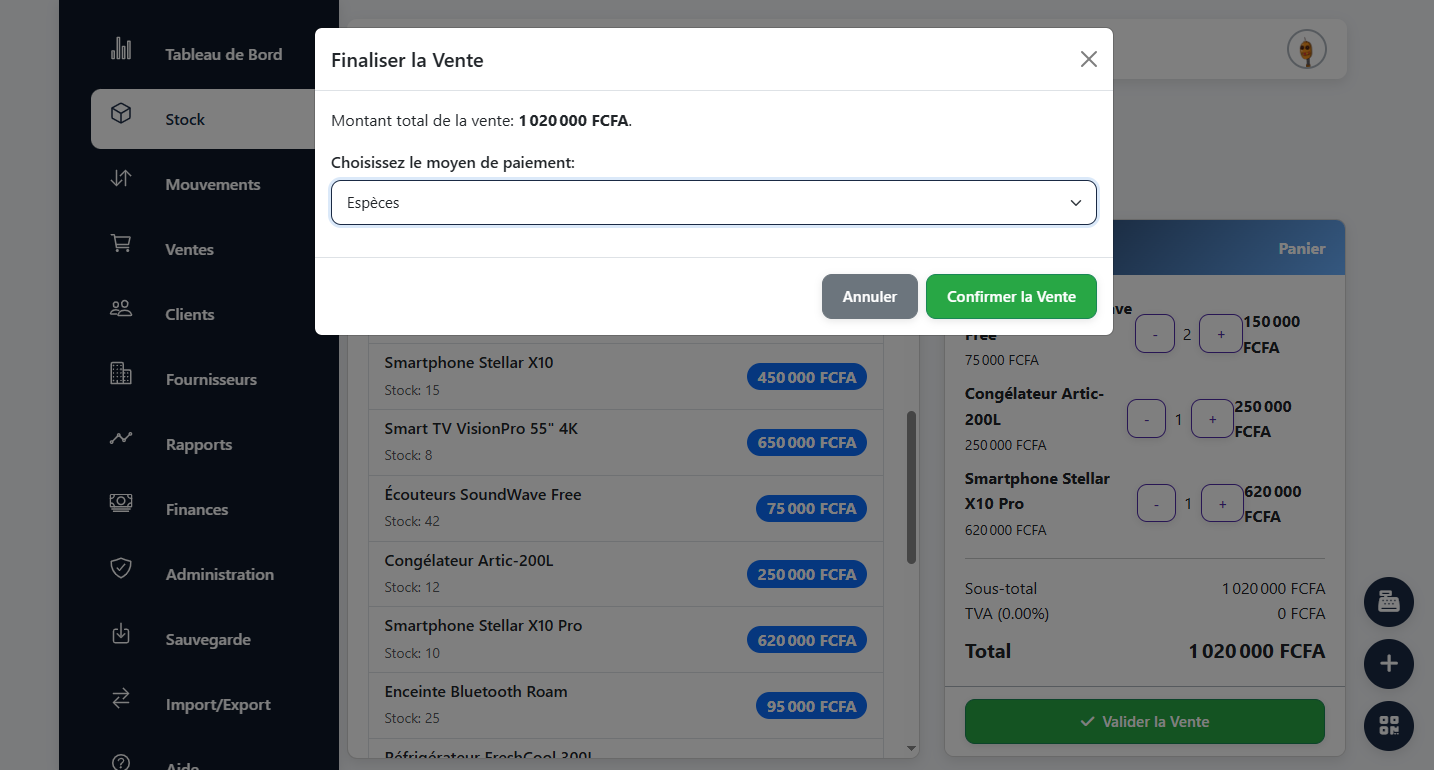Click the Ventes shopping cart icon
This screenshot has width=1434, height=770.
coord(121,244)
